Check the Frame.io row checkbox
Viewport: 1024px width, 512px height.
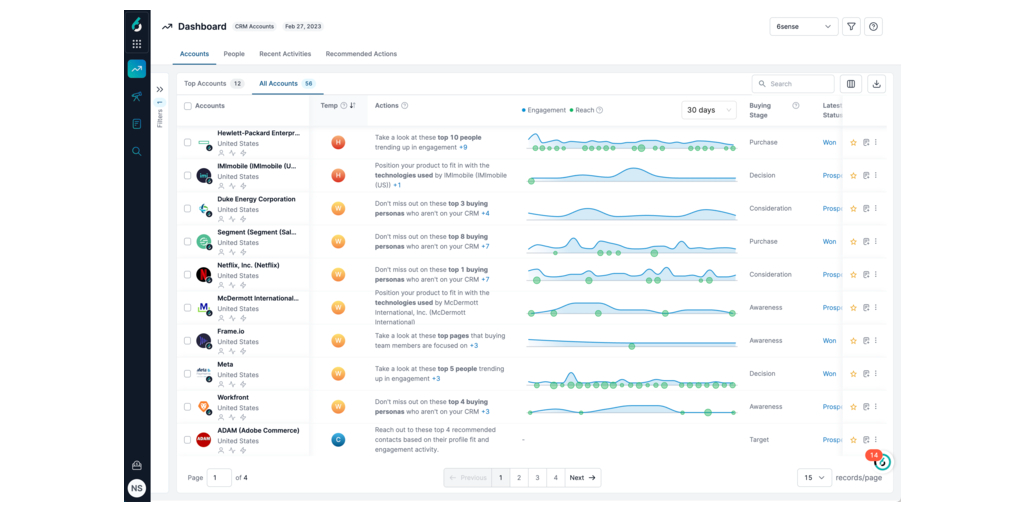(x=187, y=341)
